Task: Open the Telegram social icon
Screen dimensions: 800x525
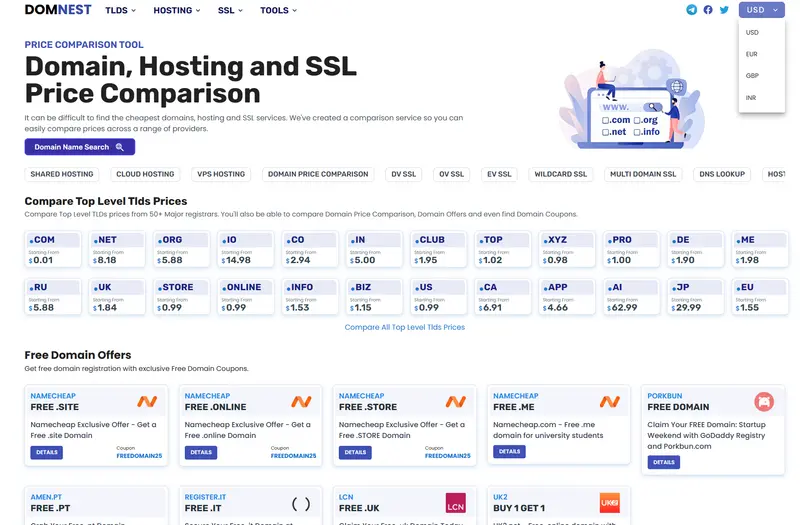Action: (x=692, y=10)
